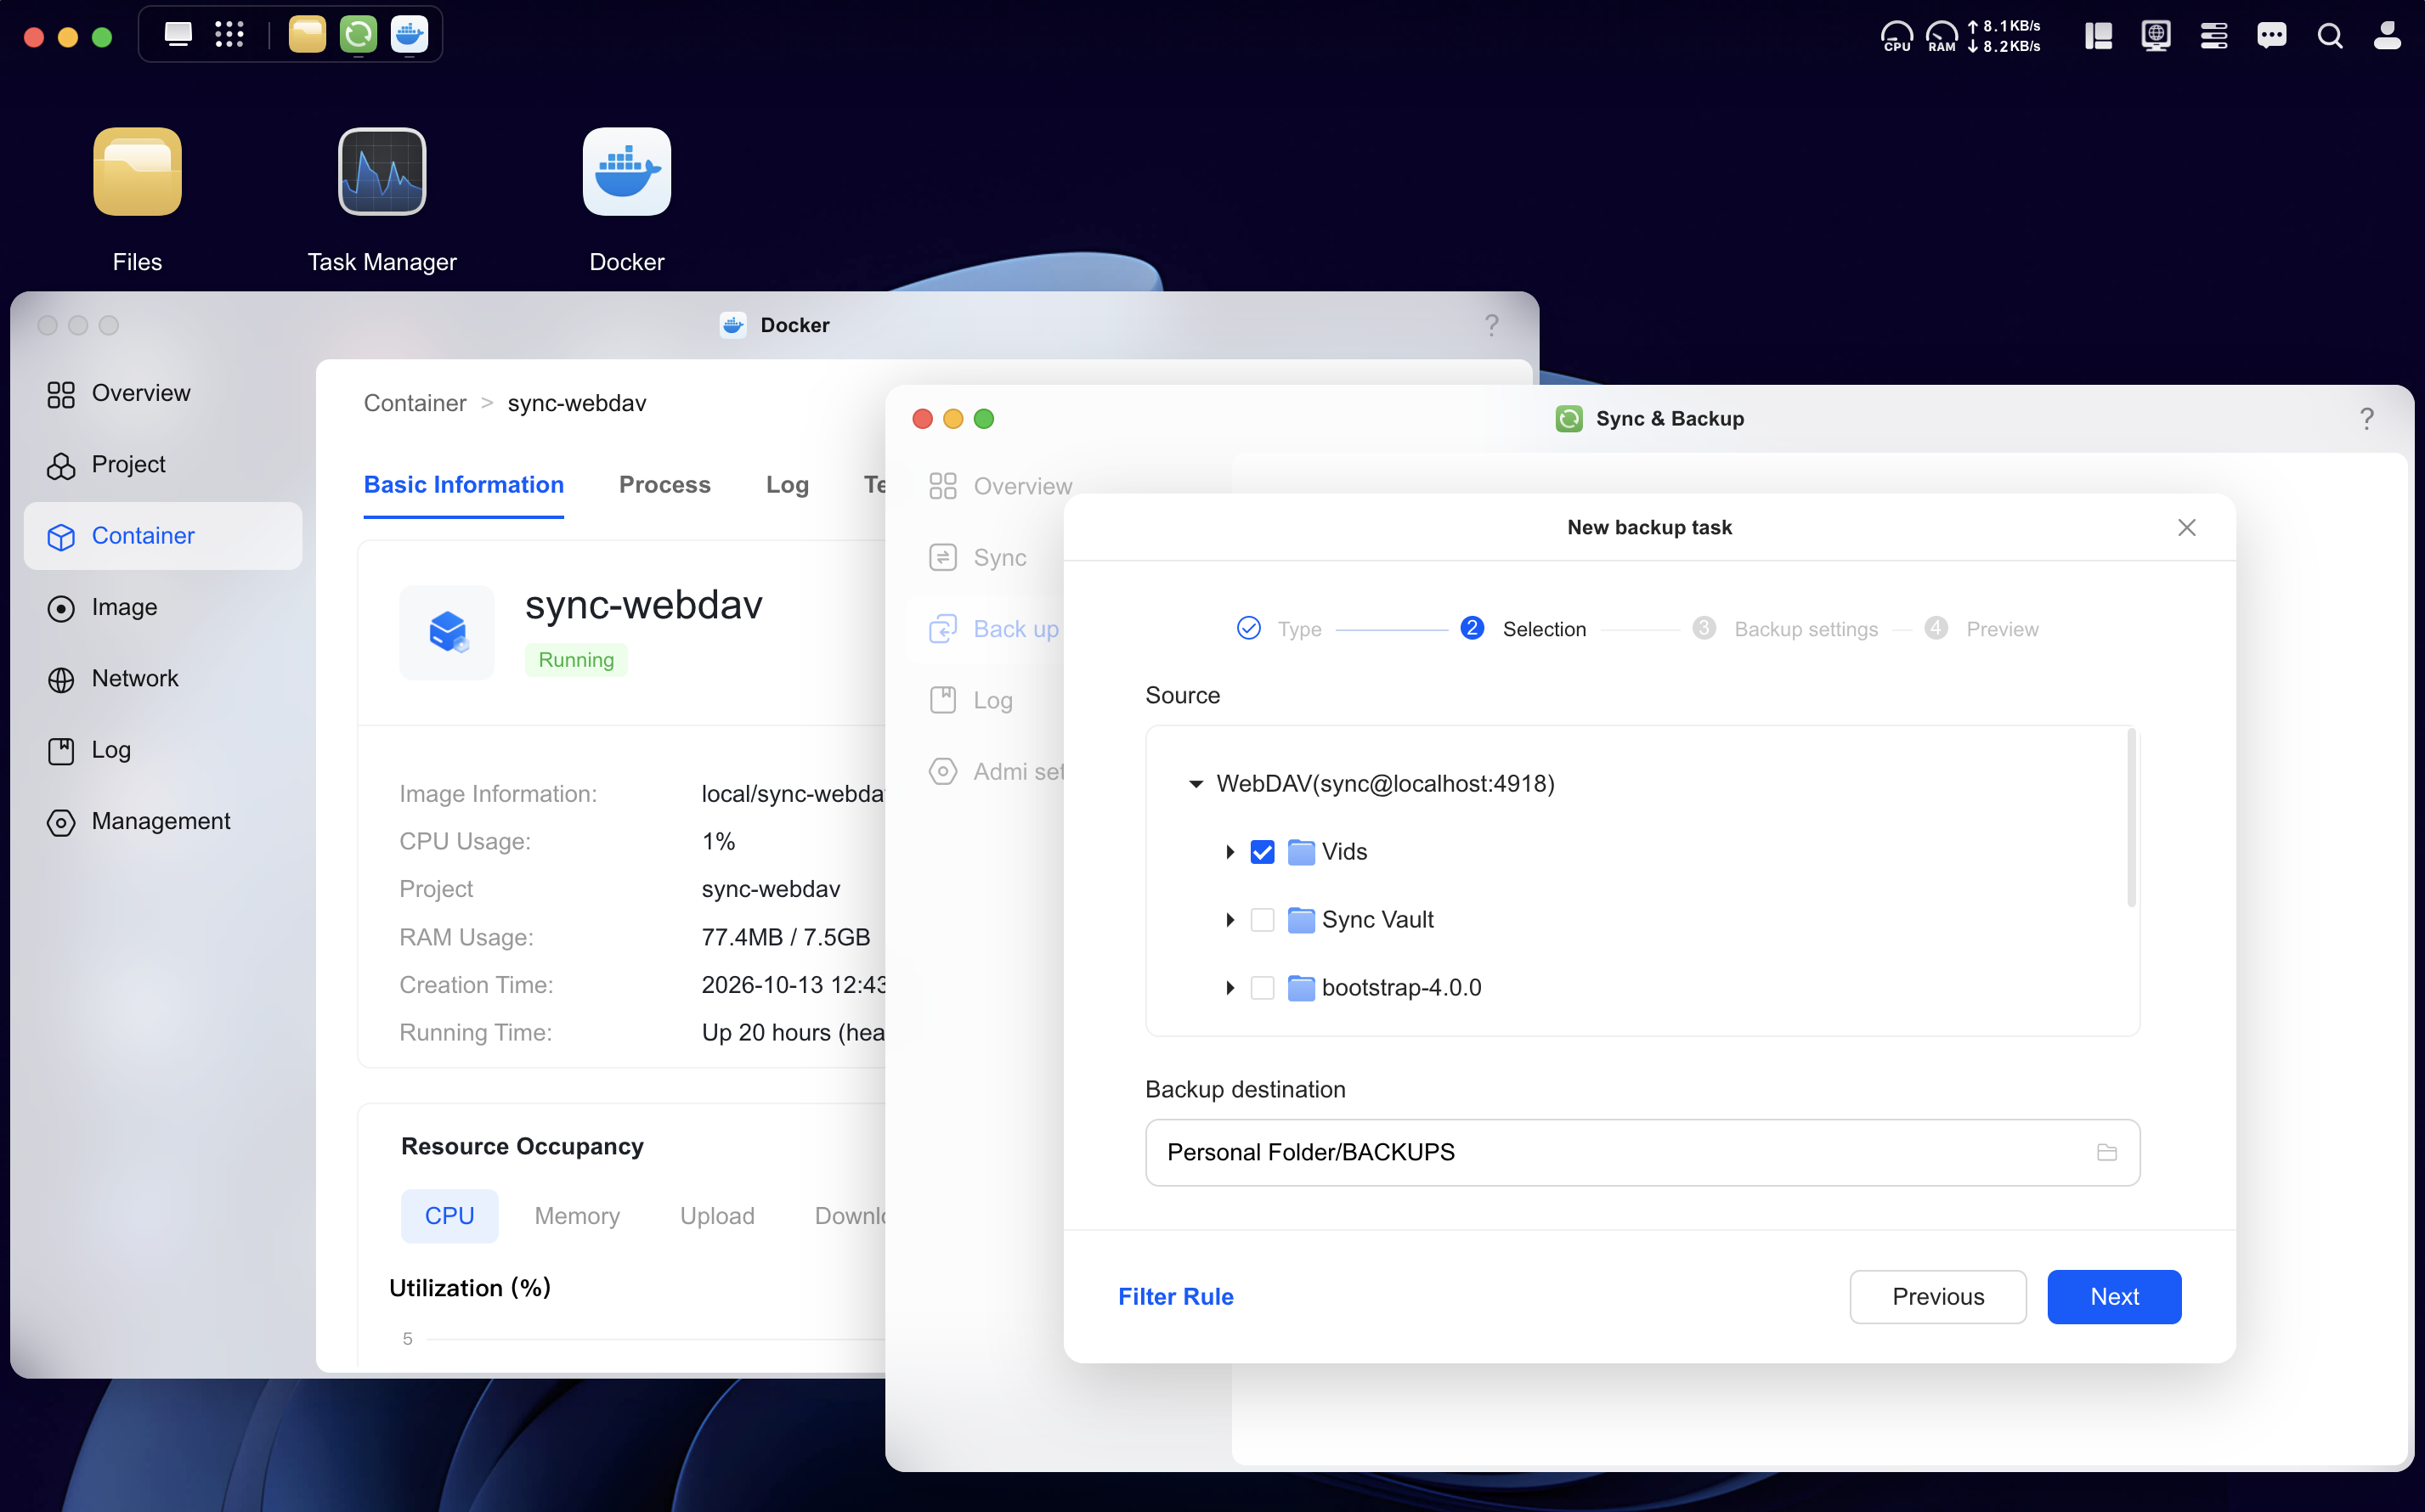Open Image in the Docker sidebar

point(163,607)
